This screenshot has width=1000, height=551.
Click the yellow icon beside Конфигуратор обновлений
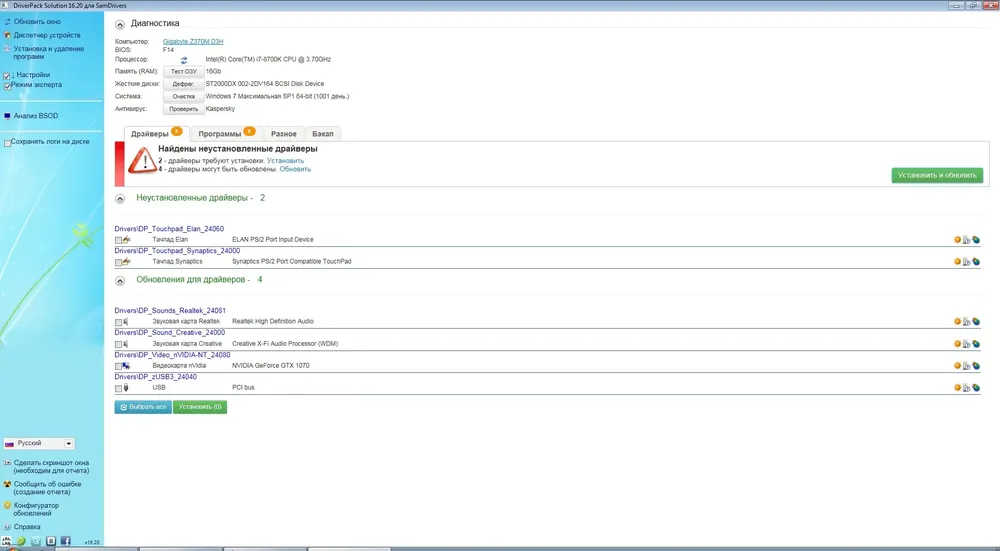7,506
